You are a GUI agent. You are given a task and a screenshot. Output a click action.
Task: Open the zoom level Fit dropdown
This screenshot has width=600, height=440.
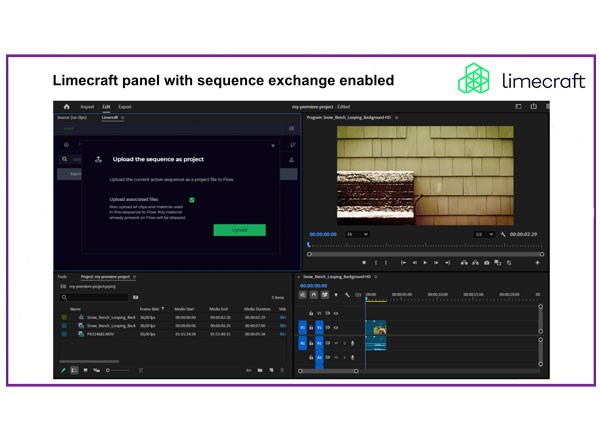click(357, 234)
